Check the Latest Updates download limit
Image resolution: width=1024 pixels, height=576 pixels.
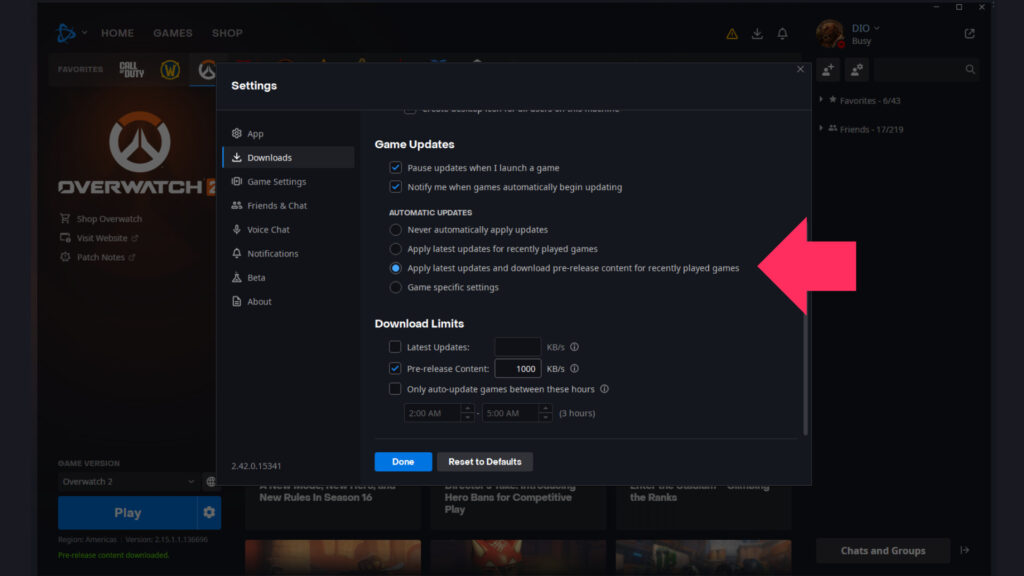(394, 347)
